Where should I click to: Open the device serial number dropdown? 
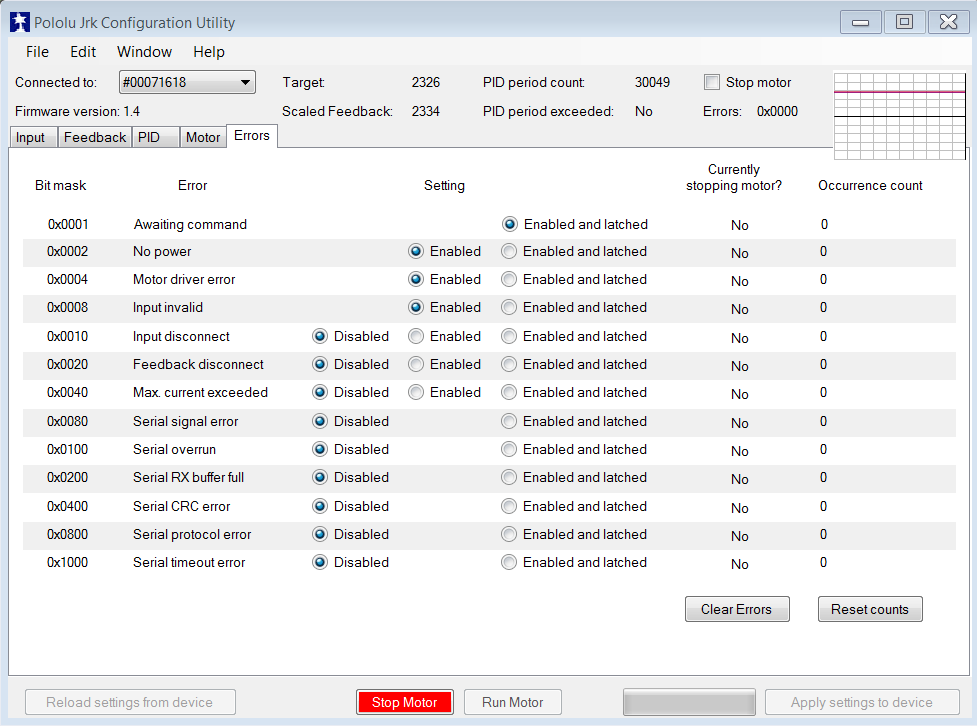coord(187,82)
